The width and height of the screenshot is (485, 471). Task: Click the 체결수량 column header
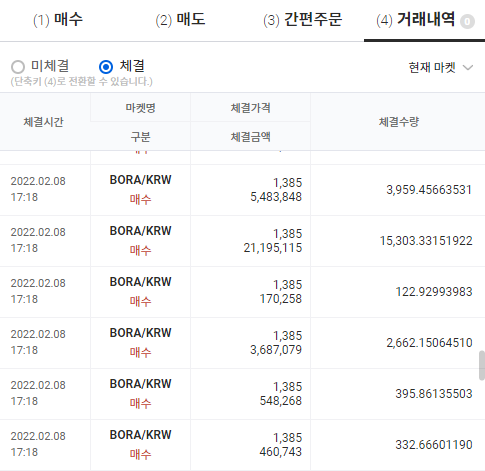pyautogui.click(x=399, y=122)
